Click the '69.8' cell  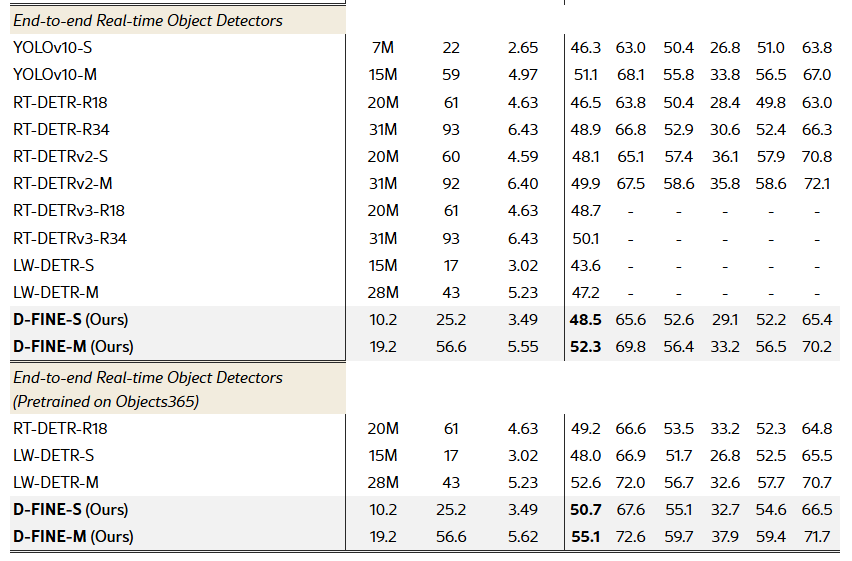coord(631,347)
